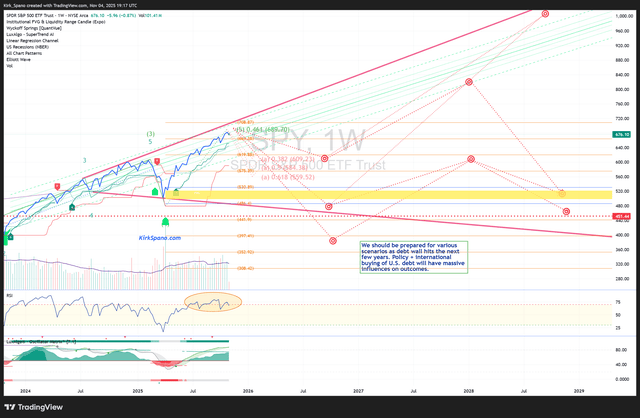This screenshot has height=418, width=640.
Task: Click the 25 level on RSI axis
Action: click(618, 328)
